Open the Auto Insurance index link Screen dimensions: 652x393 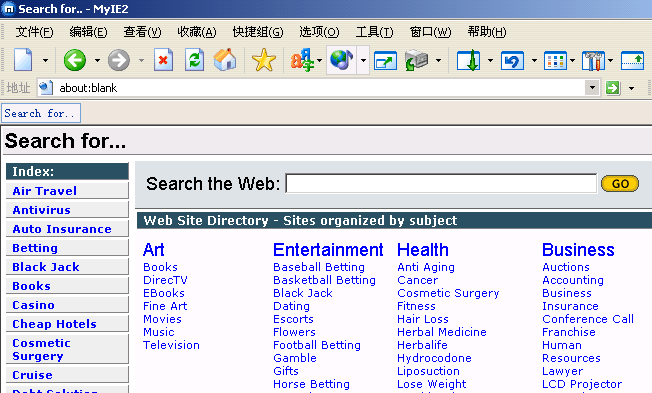62,229
